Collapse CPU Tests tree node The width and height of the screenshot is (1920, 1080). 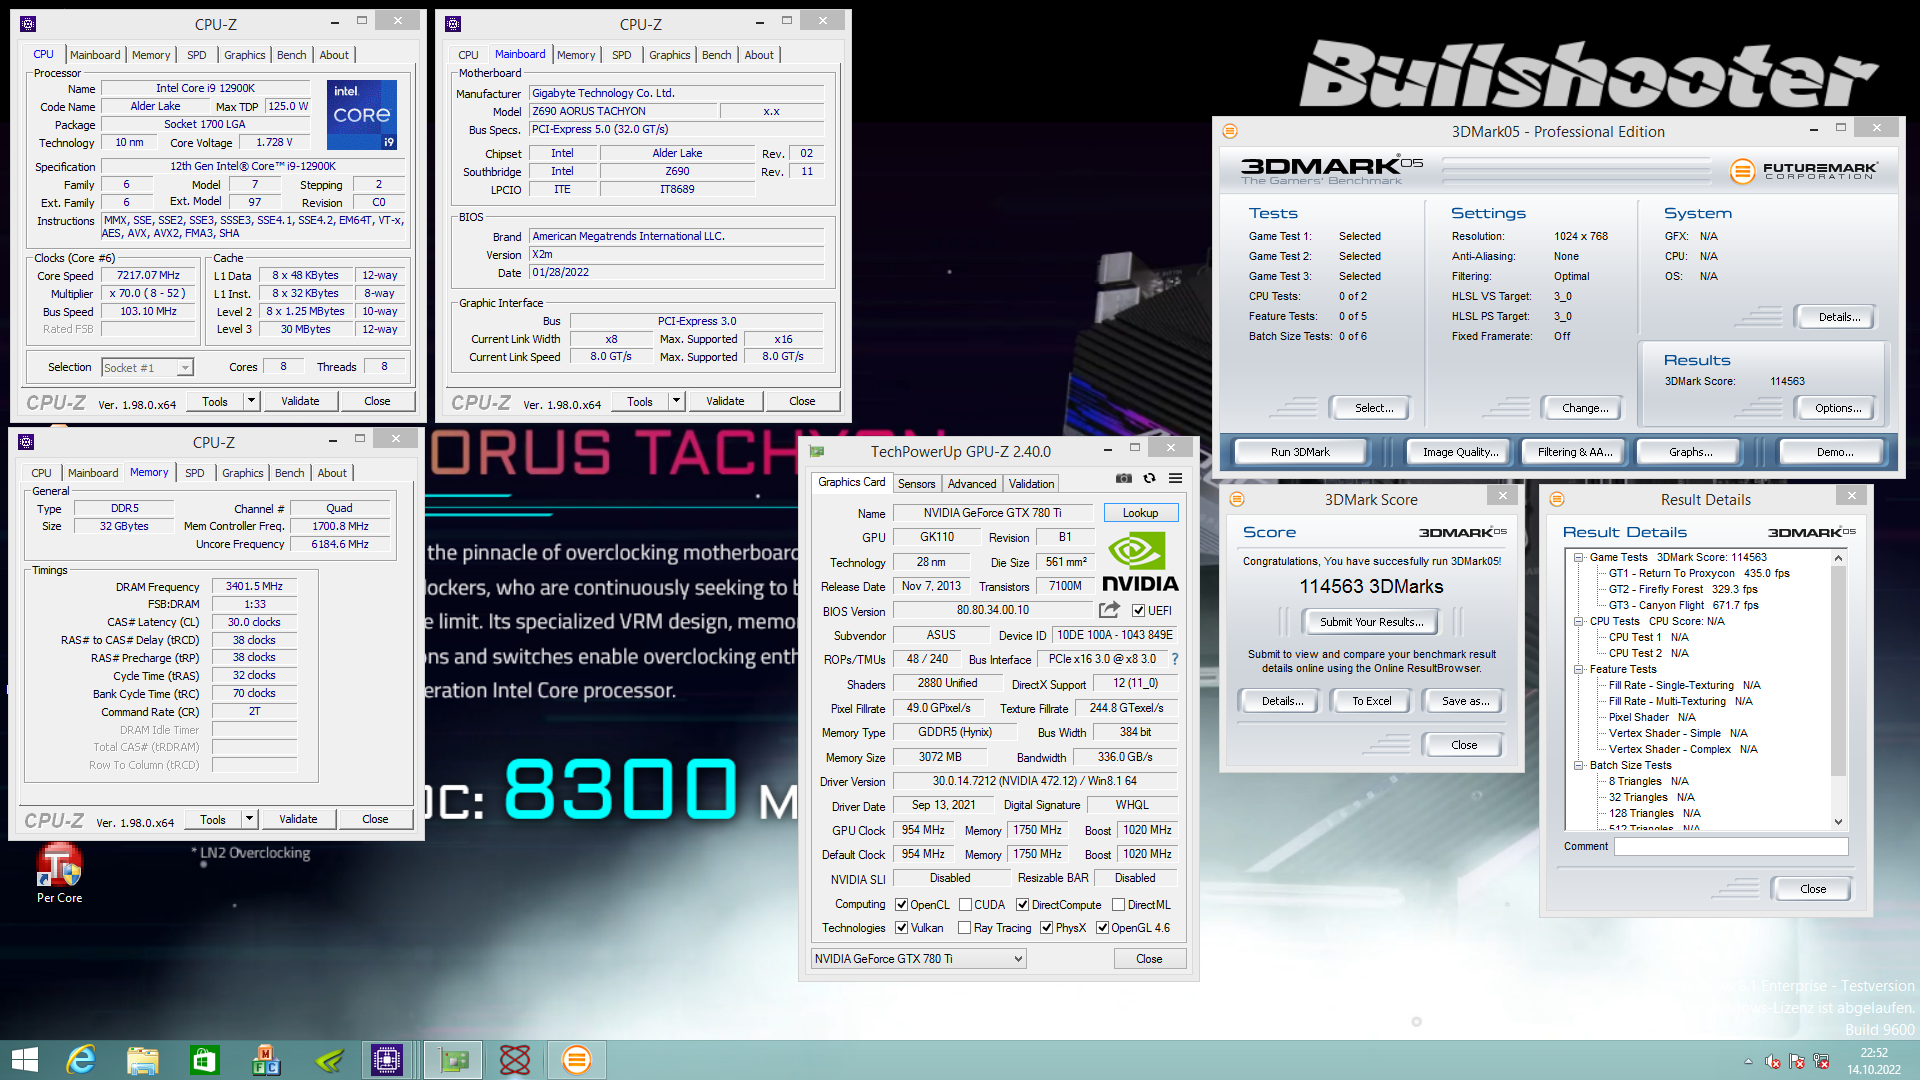pyautogui.click(x=1579, y=621)
